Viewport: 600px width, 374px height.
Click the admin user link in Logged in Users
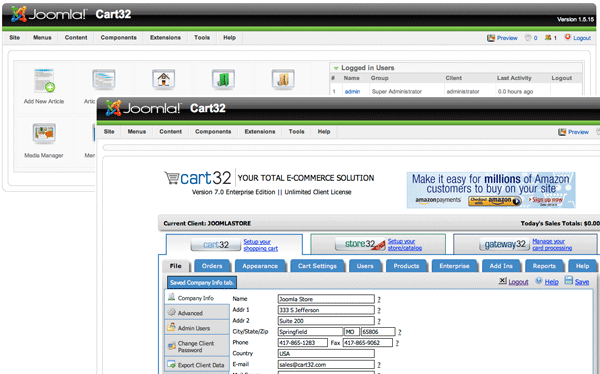click(x=352, y=91)
